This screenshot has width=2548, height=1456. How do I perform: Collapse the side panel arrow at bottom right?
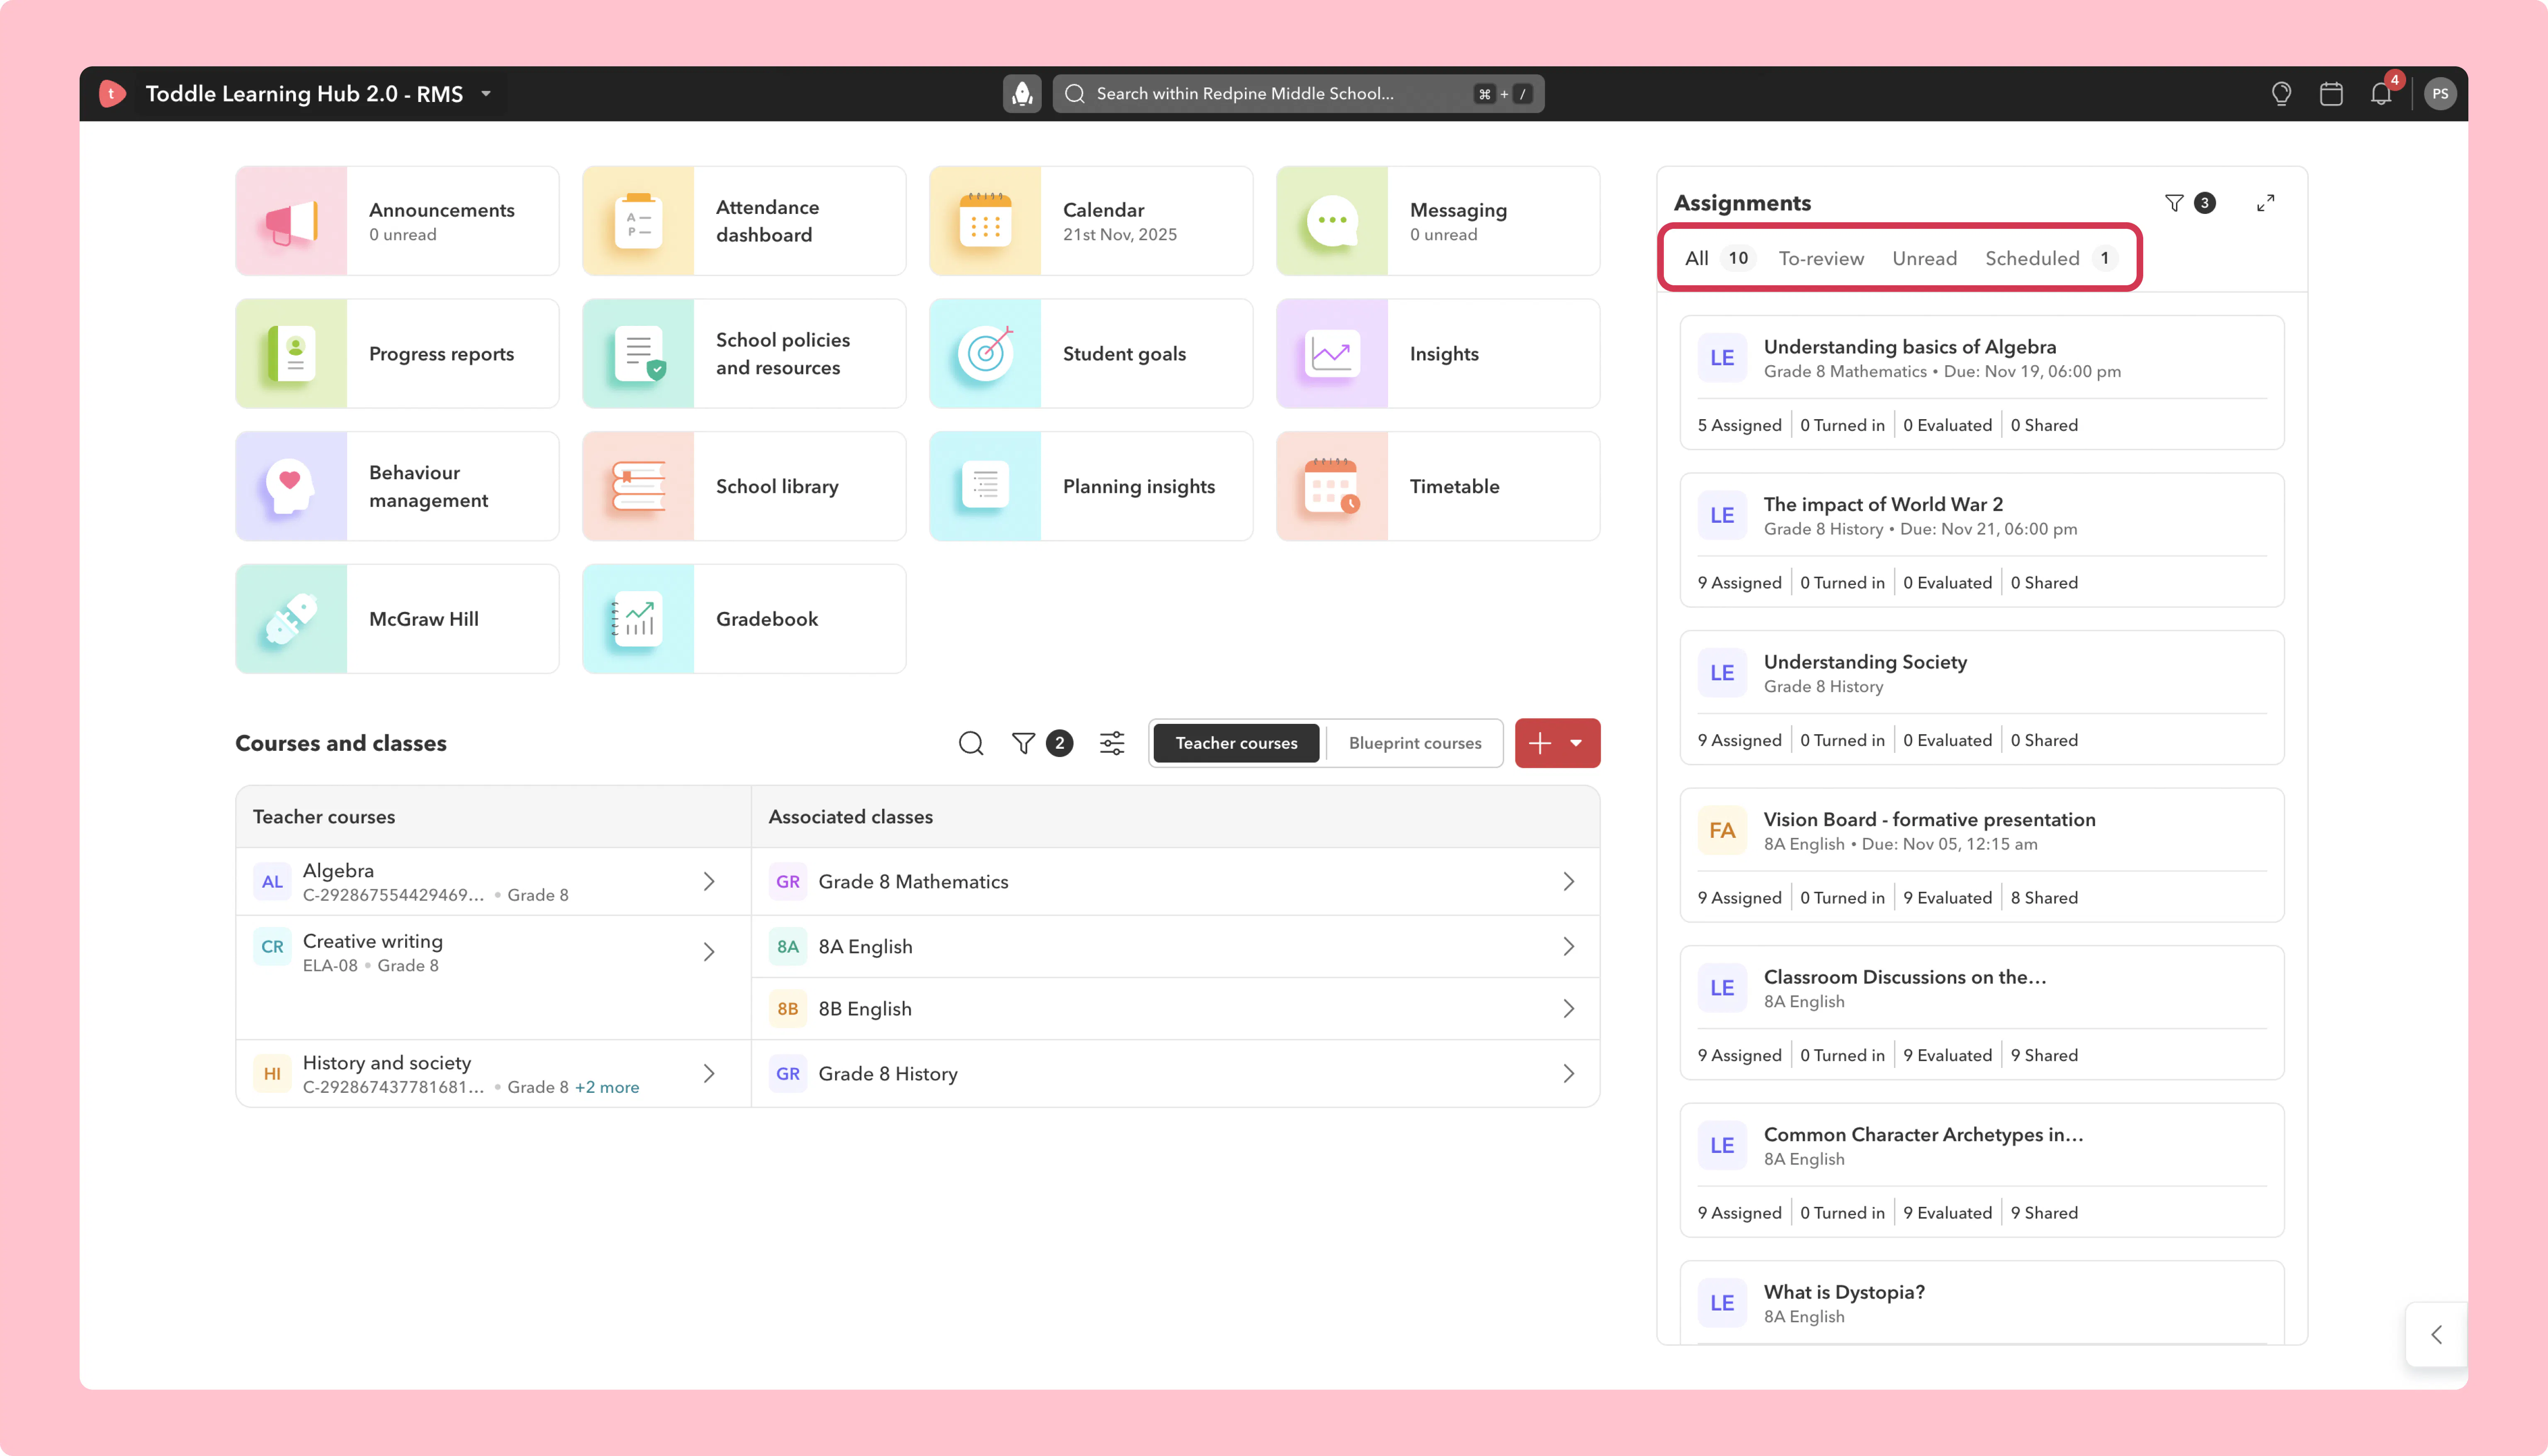click(x=2437, y=1334)
